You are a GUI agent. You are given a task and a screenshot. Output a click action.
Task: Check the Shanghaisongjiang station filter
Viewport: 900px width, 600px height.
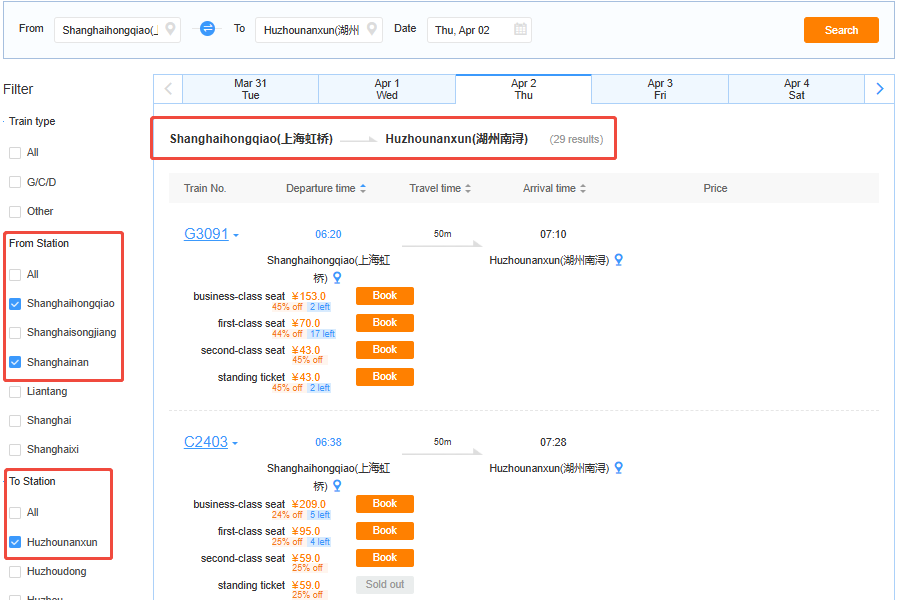[x=15, y=333]
